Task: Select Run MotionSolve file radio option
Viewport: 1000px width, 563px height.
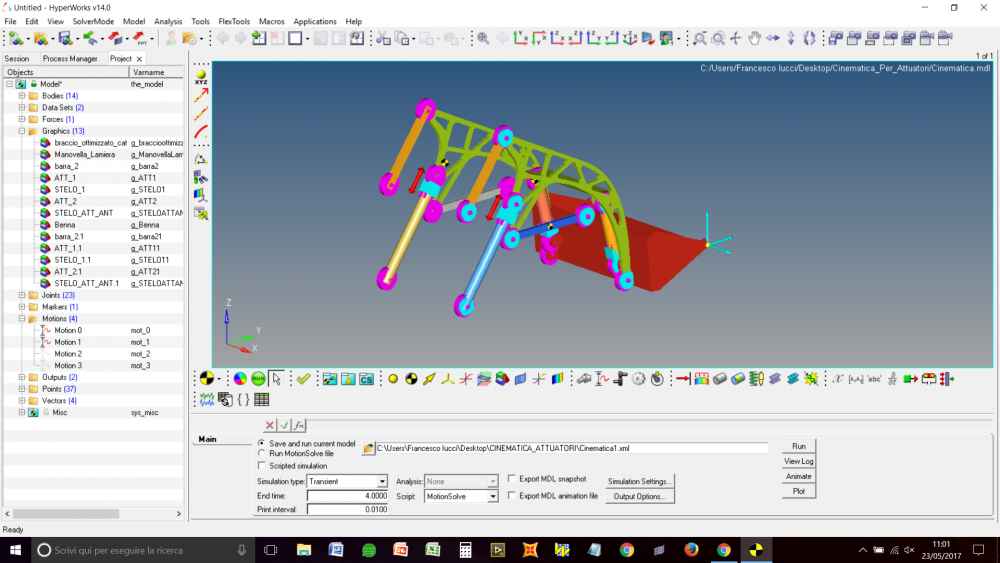Action: point(262,453)
